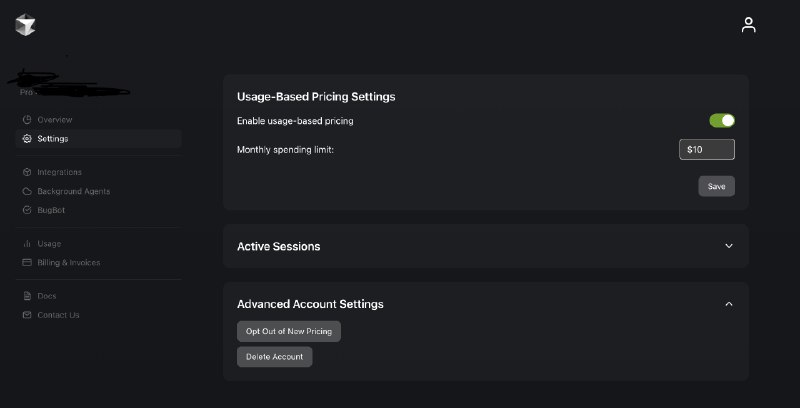The image size is (800, 408).
Task: Click the Cursor cube logo
Action: point(25,24)
